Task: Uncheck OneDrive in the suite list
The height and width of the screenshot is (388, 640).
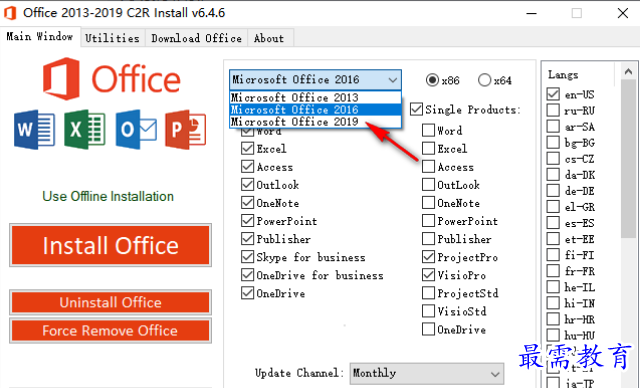Action: tap(247, 293)
